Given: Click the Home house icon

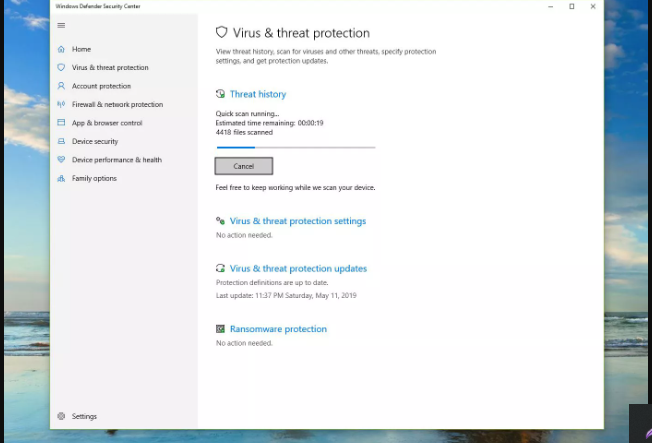Looking at the screenshot, I should pos(61,49).
